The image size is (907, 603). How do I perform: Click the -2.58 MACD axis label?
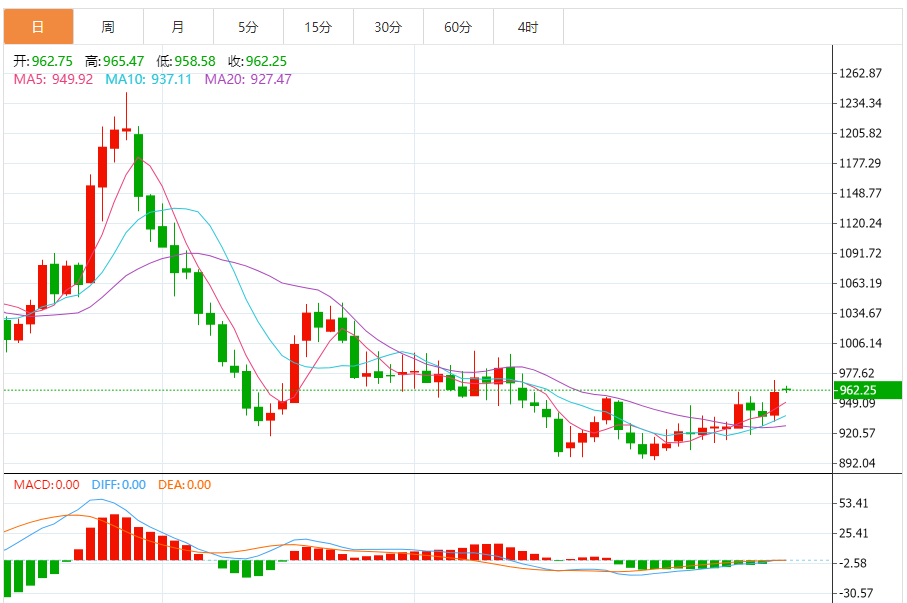[852, 564]
